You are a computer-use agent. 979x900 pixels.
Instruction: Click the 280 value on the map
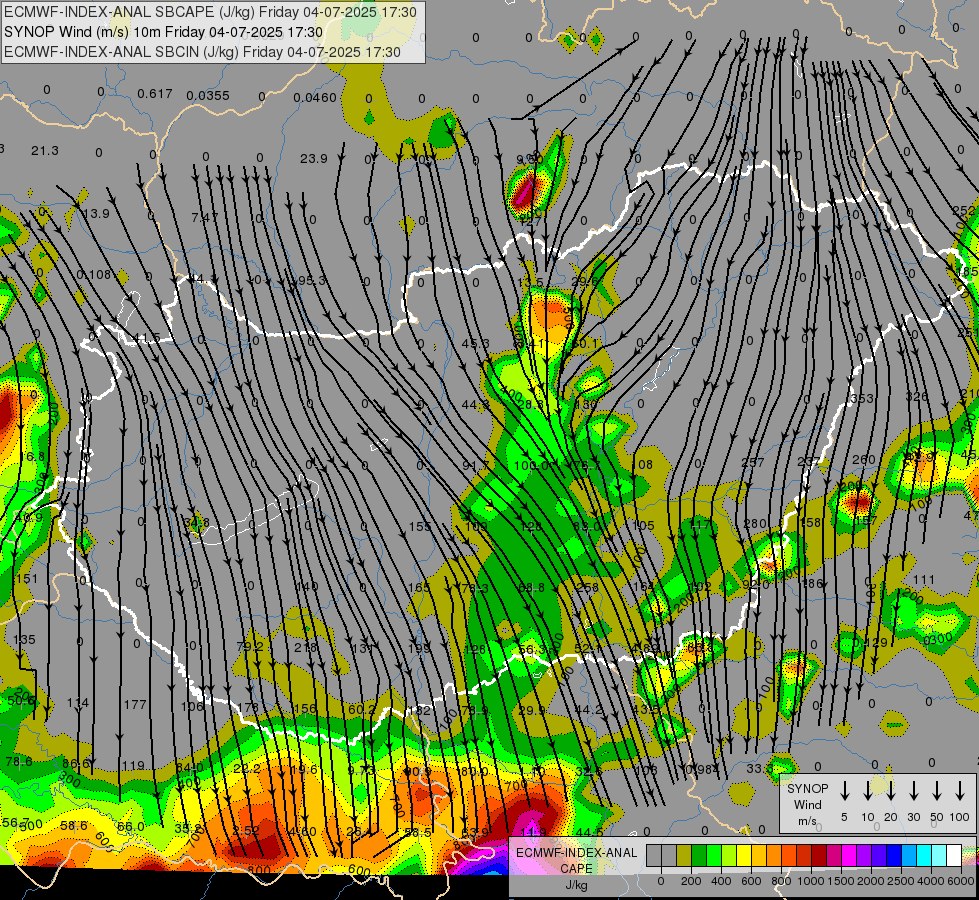coord(755,523)
